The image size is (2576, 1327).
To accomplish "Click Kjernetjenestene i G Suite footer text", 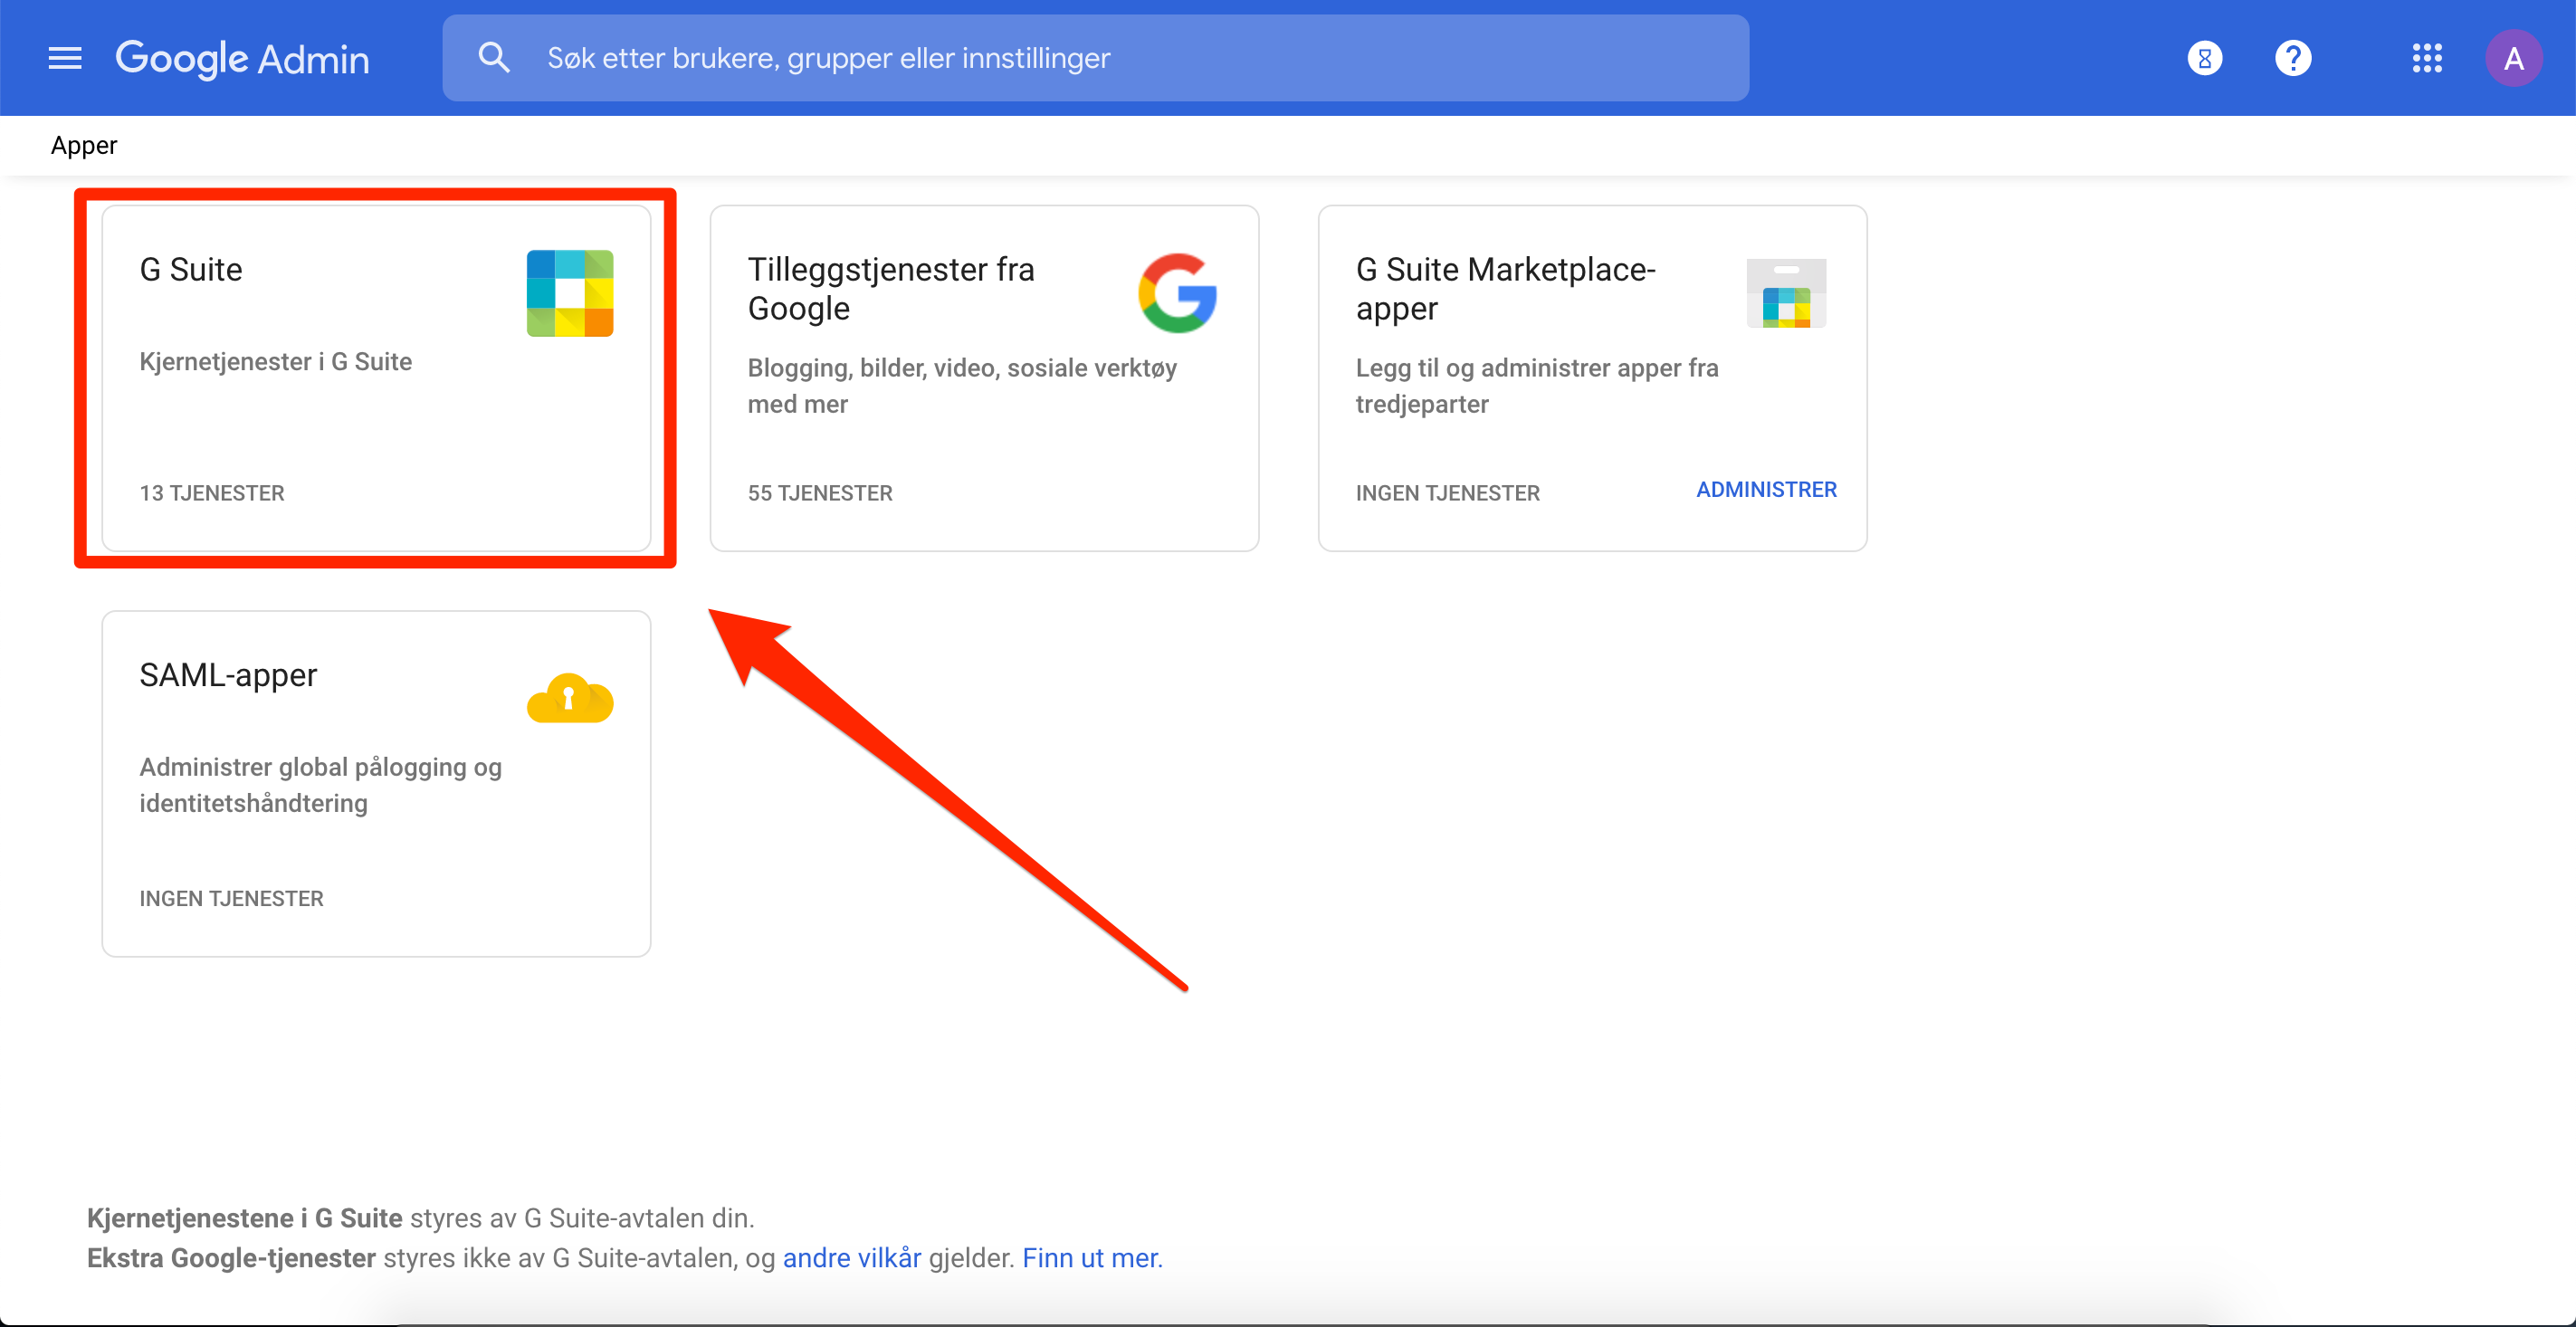I will pos(245,1218).
